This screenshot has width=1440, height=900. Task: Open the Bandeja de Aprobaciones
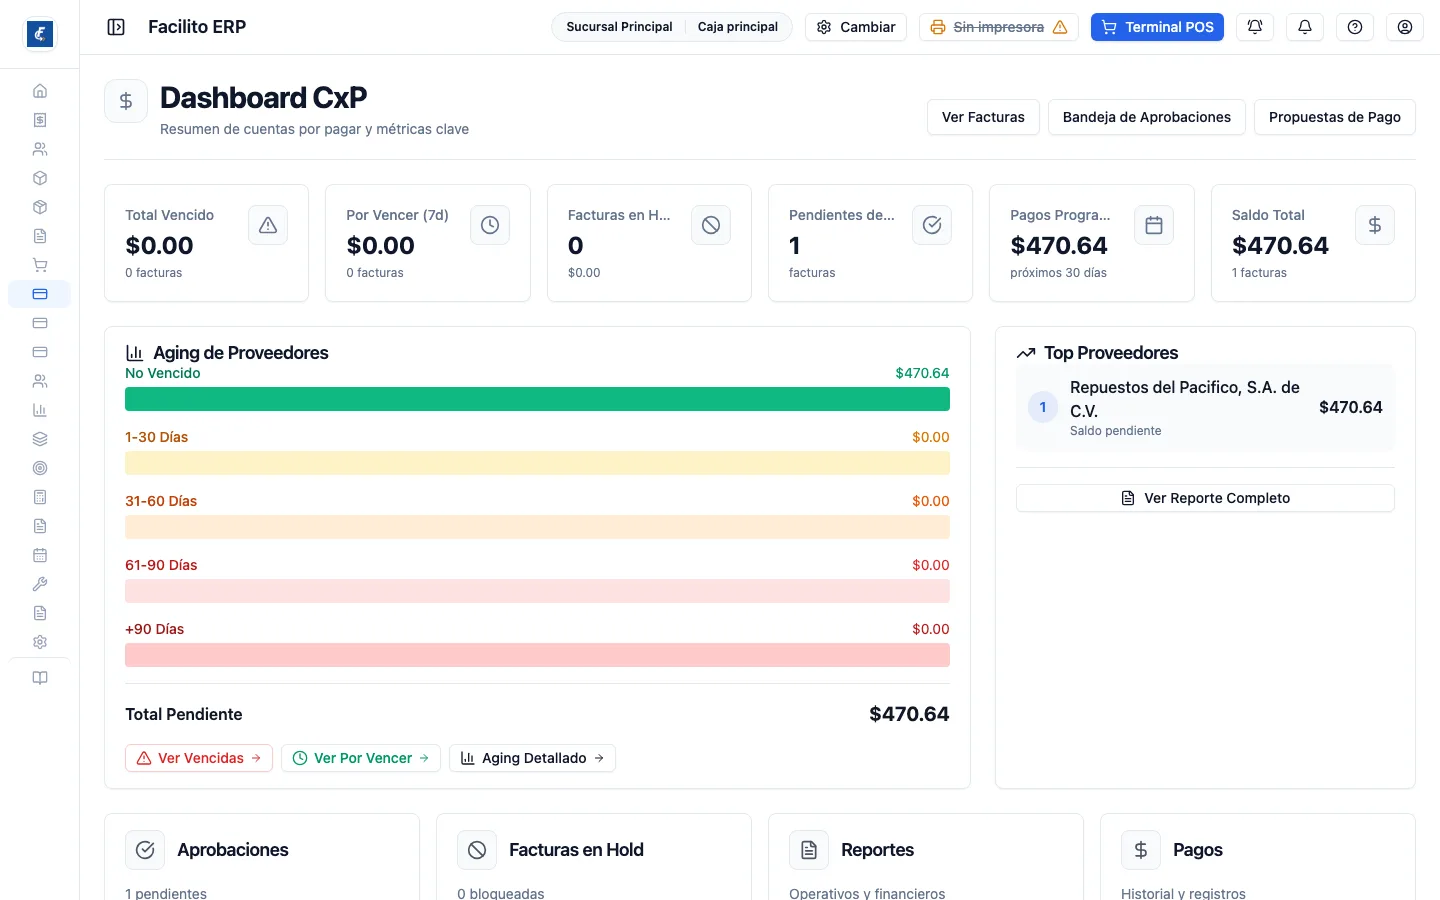click(1147, 117)
